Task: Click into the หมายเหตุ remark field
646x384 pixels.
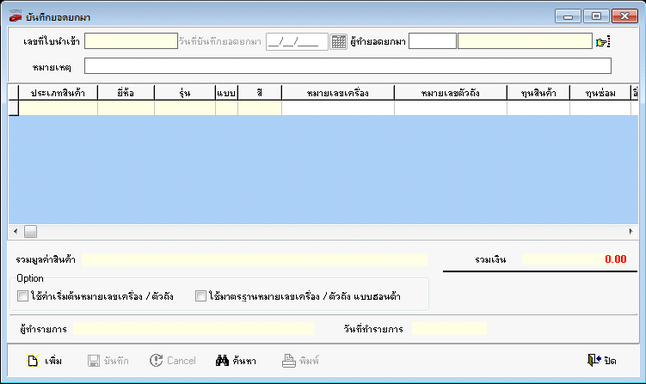Action: [x=348, y=66]
